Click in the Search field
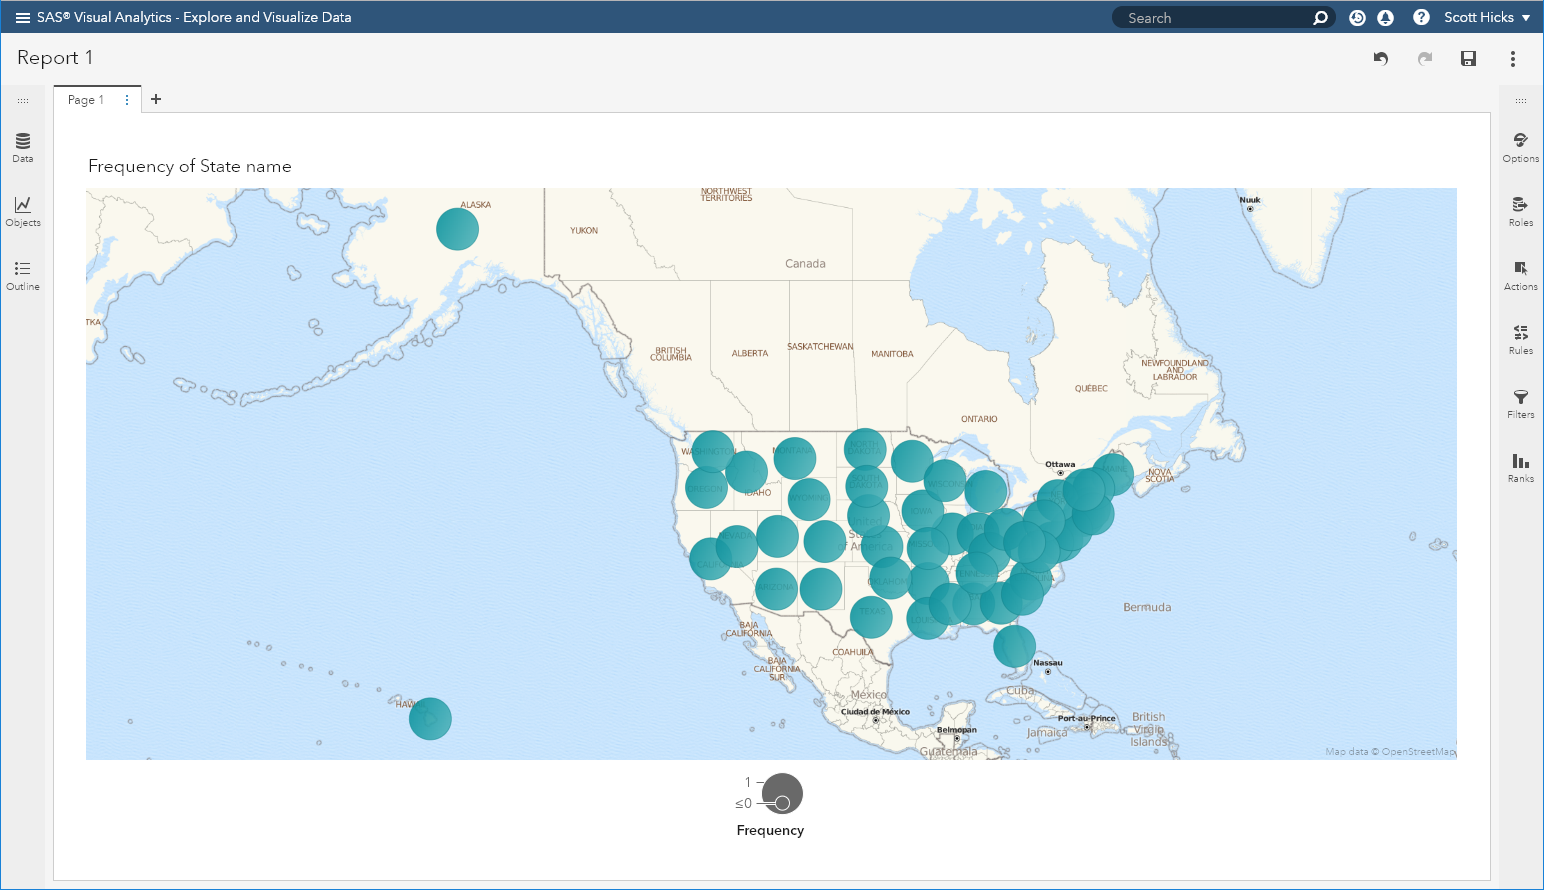Screen dimensions: 1544x890 tap(1215, 18)
